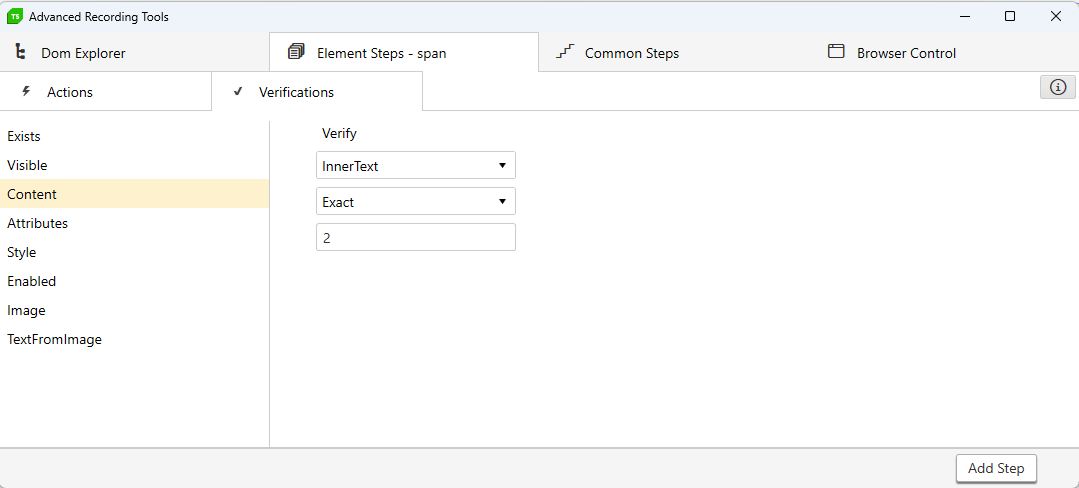Pick the Enabled verification

click(134, 281)
